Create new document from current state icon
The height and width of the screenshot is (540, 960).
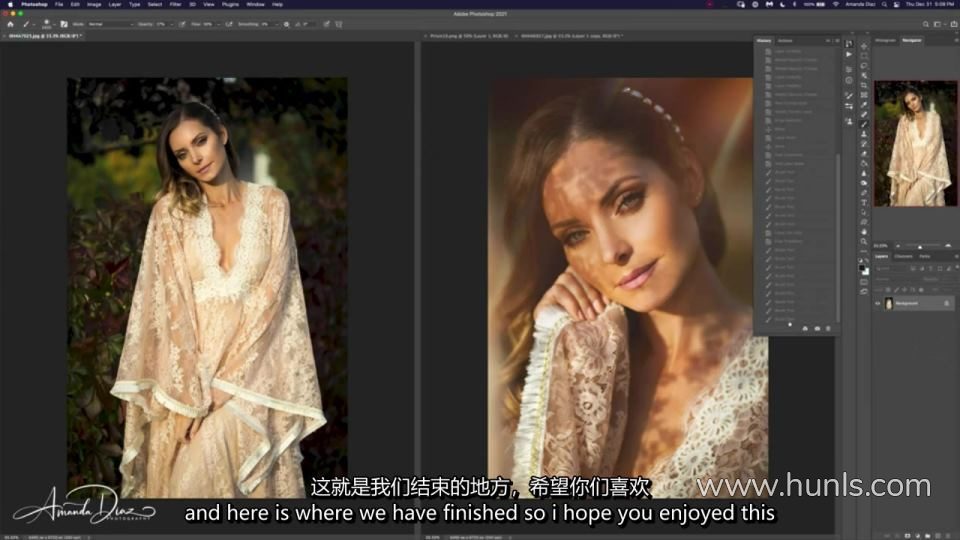[x=805, y=329]
